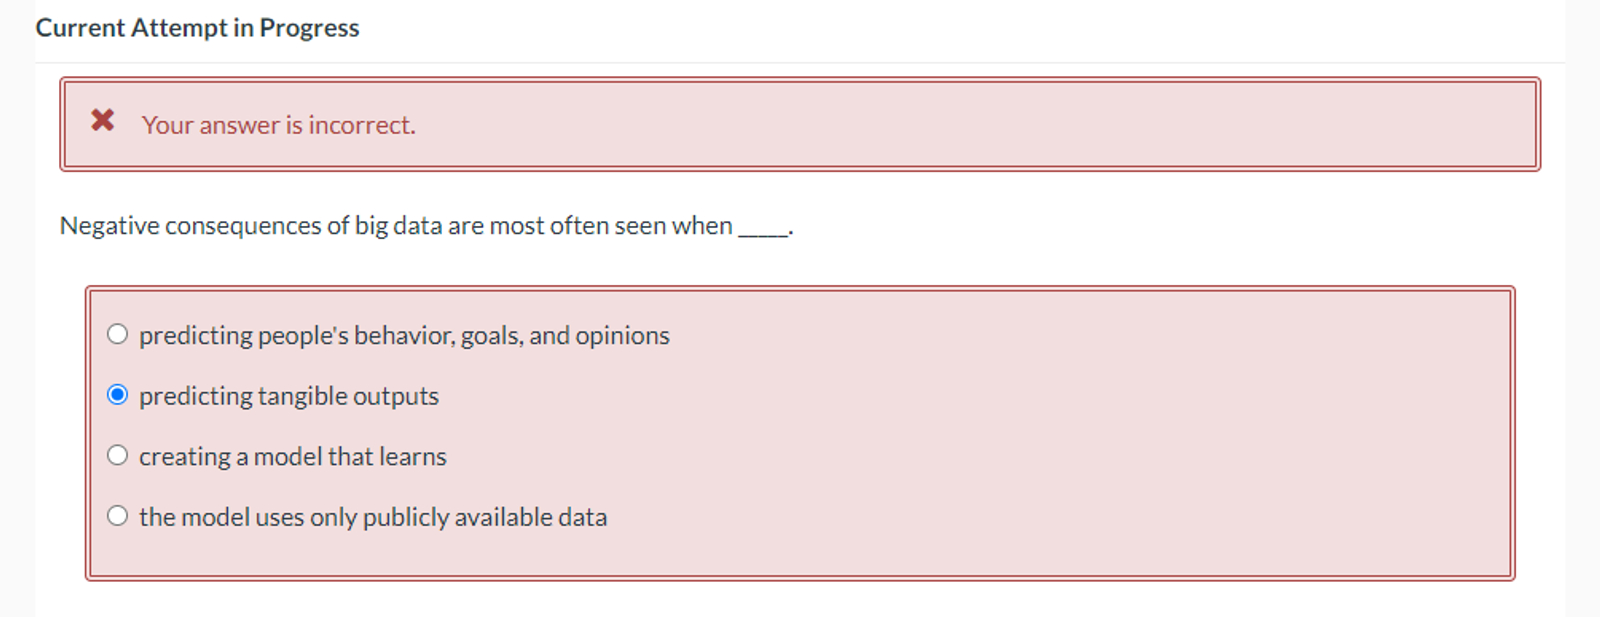Click the selected "predicting tangible outputs" radio button
Screen dimensions: 1600x617
coord(118,395)
